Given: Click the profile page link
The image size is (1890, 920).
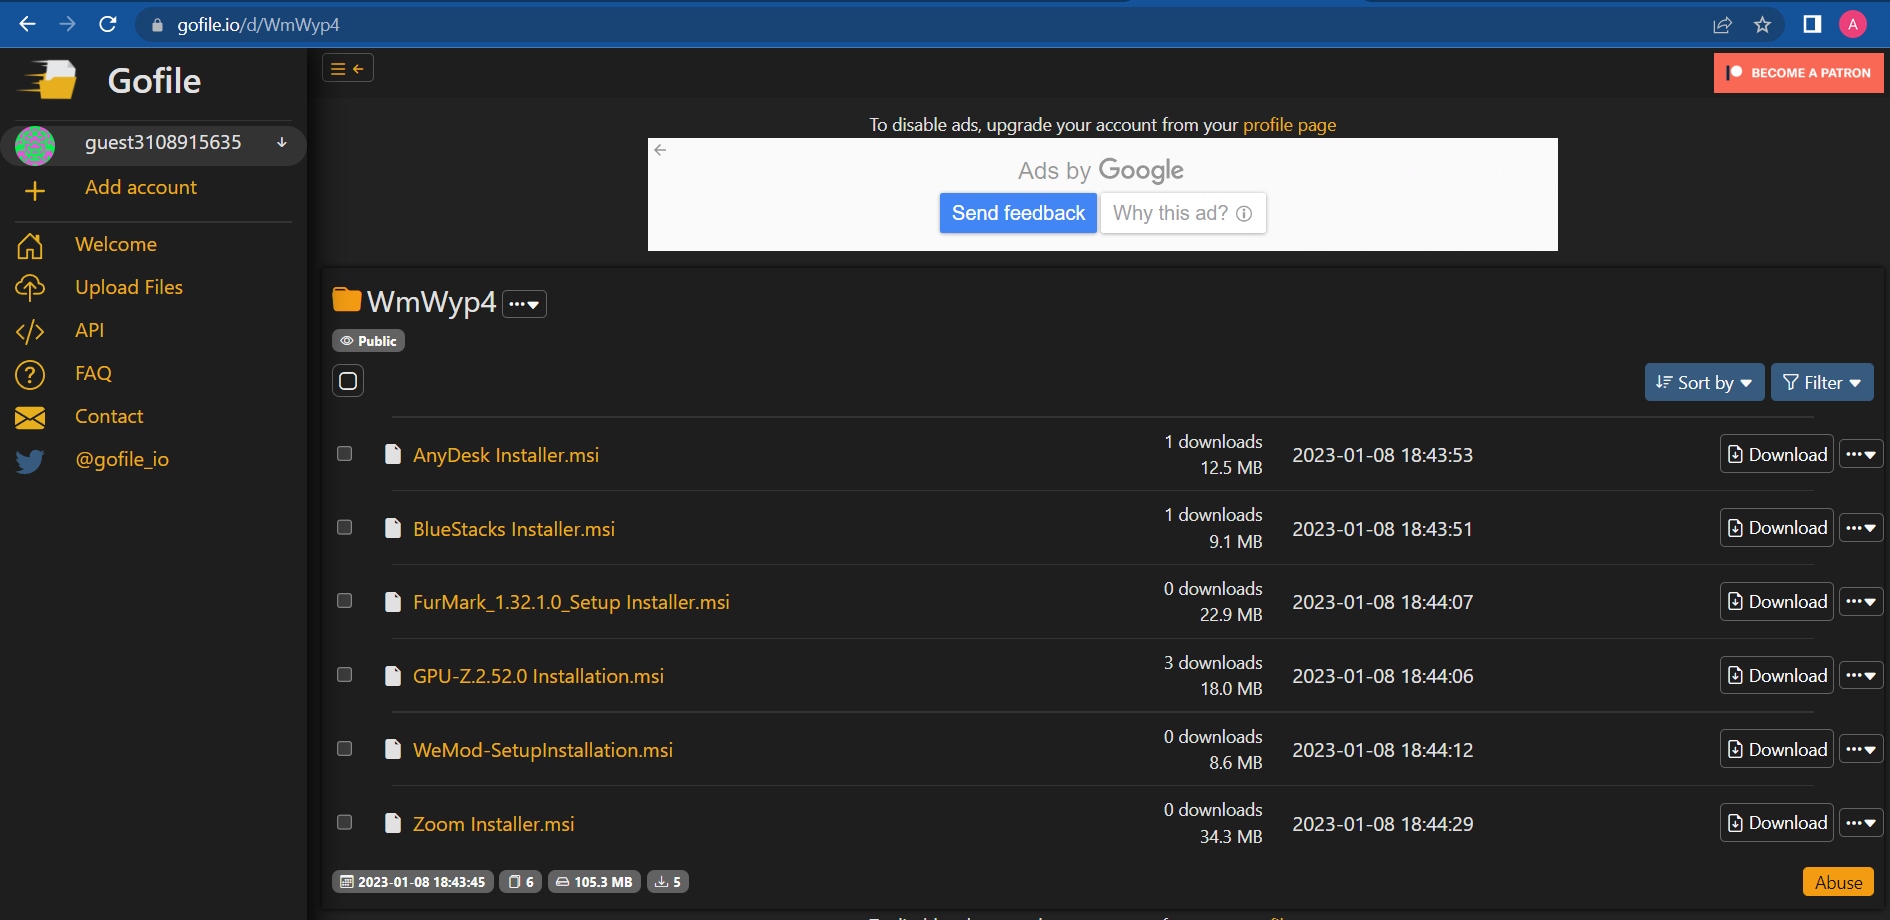Looking at the screenshot, I should (1289, 125).
